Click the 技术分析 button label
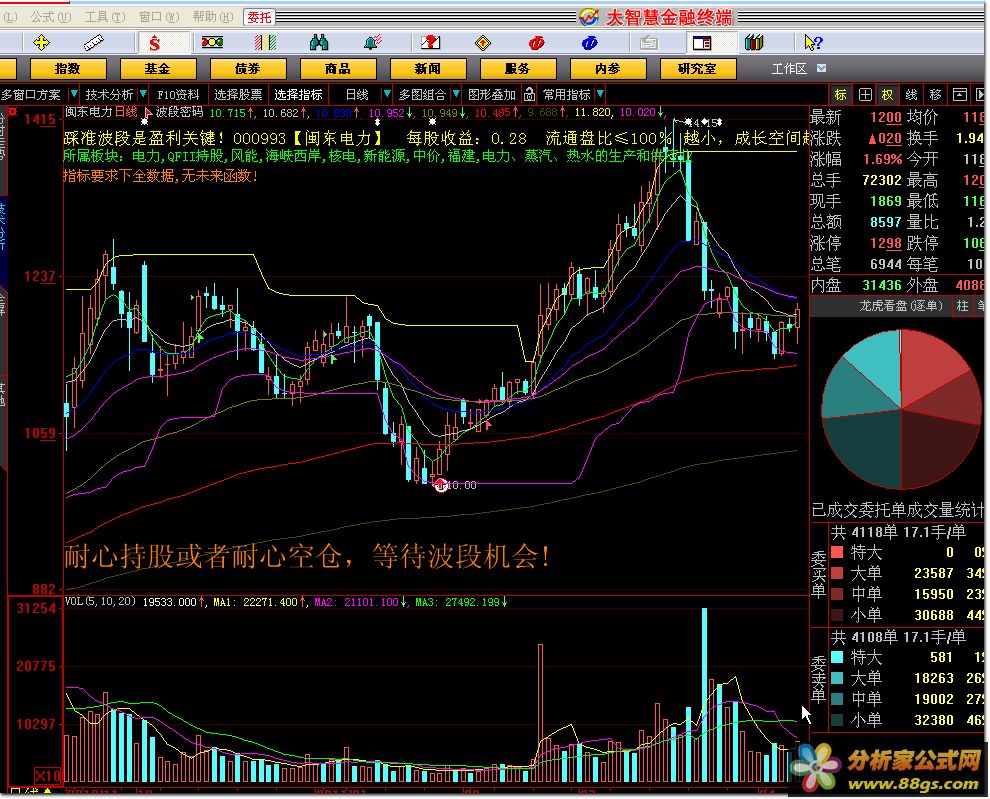Viewport: 990px width, 799px height. point(109,95)
